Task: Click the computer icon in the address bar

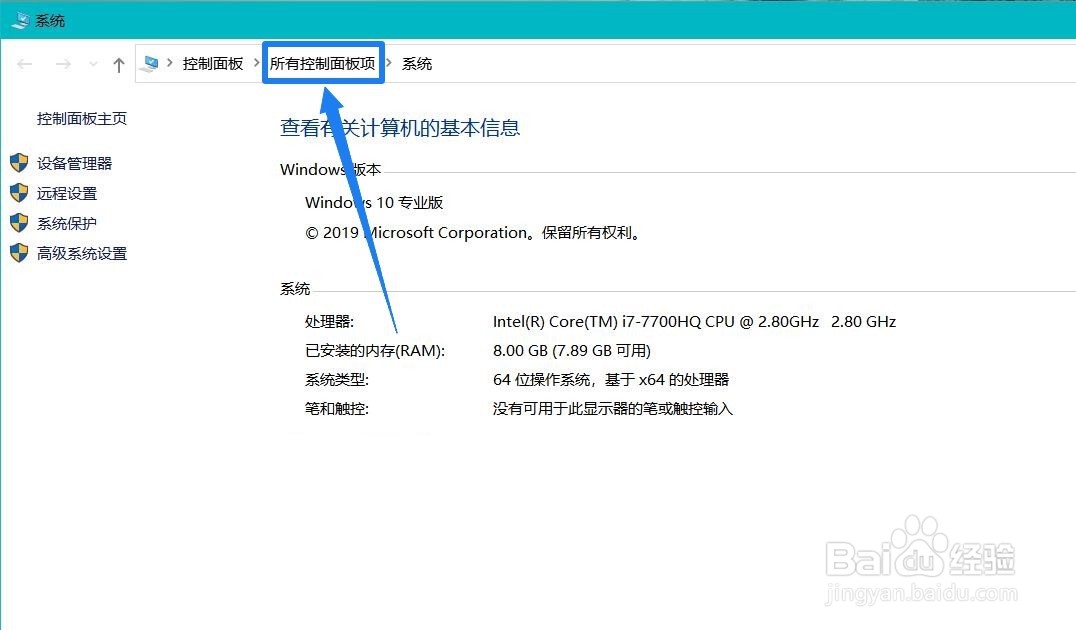Action: (x=152, y=63)
